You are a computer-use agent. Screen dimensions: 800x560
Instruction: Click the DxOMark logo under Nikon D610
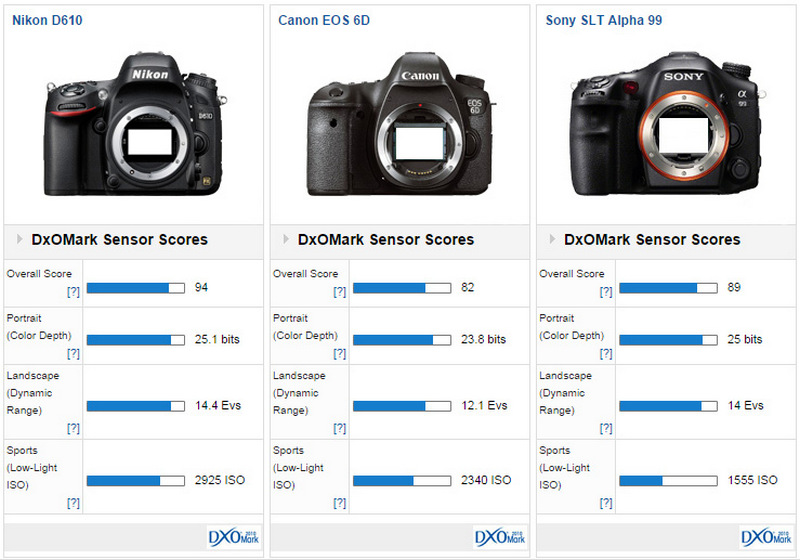234,537
